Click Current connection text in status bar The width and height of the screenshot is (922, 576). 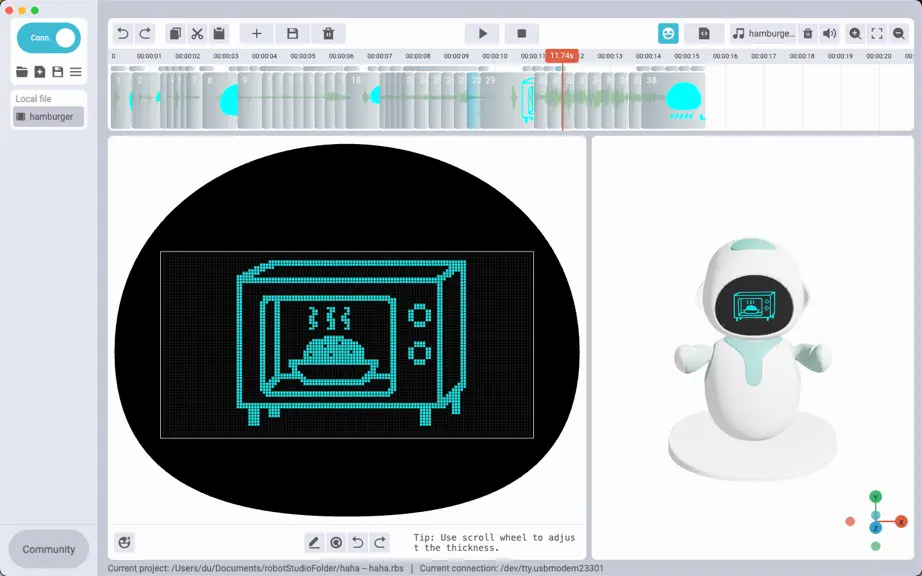coord(512,568)
